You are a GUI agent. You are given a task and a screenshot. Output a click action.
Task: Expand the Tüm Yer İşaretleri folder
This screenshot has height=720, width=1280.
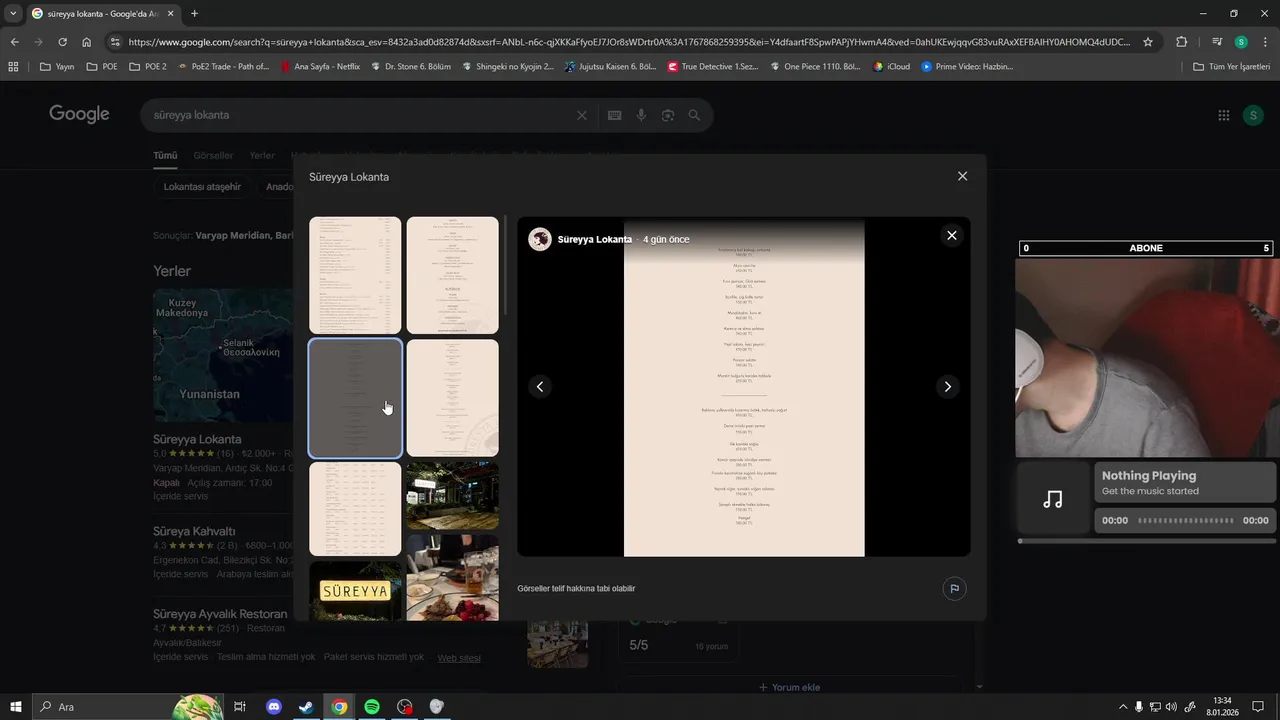(x=1232, y=67)
